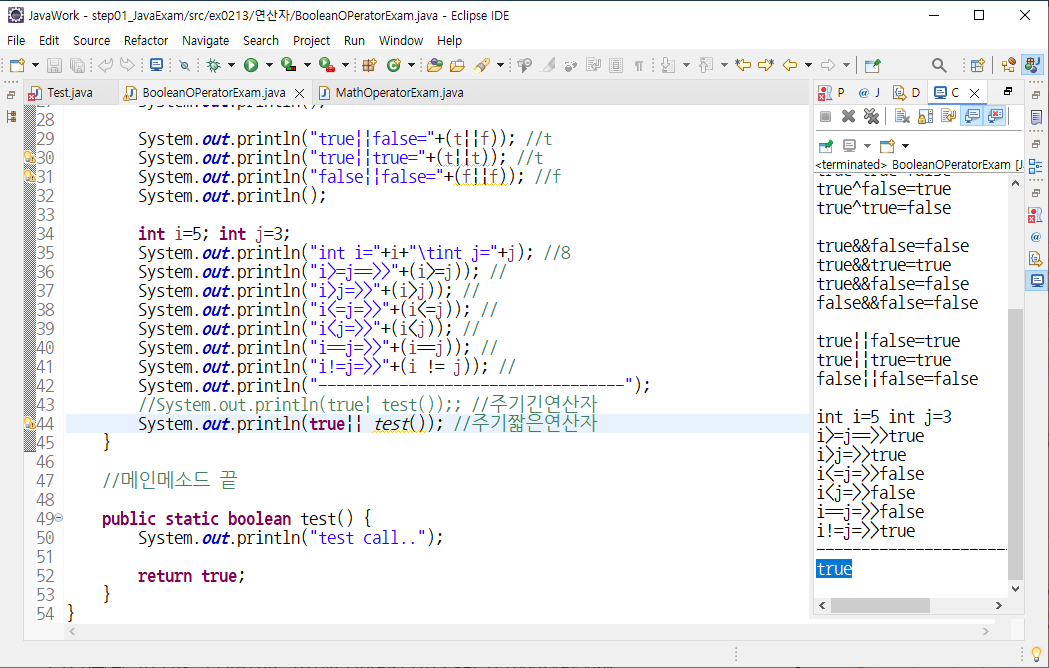Click the Coverage run icon
1049x668 pixels.
point(288,65)
